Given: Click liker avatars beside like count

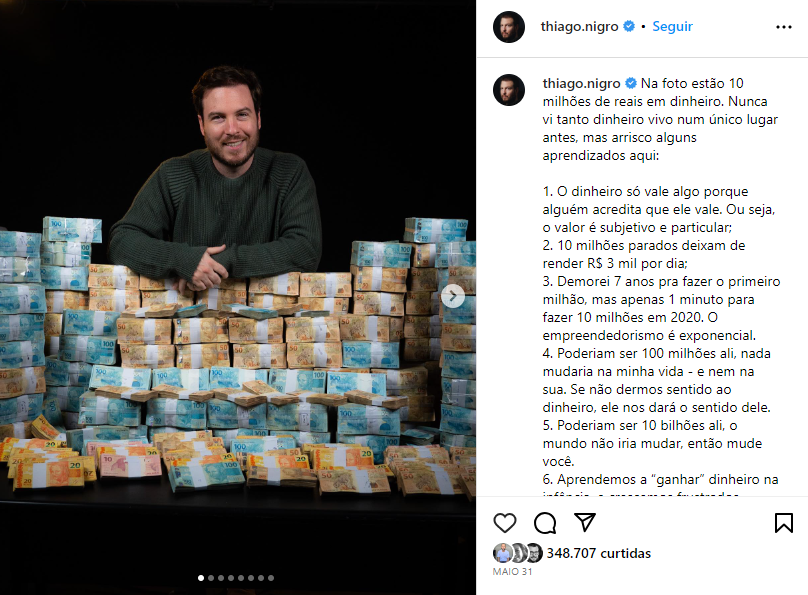Looking at the screenshot, I should pyautogui.click(x=517, y=553).
